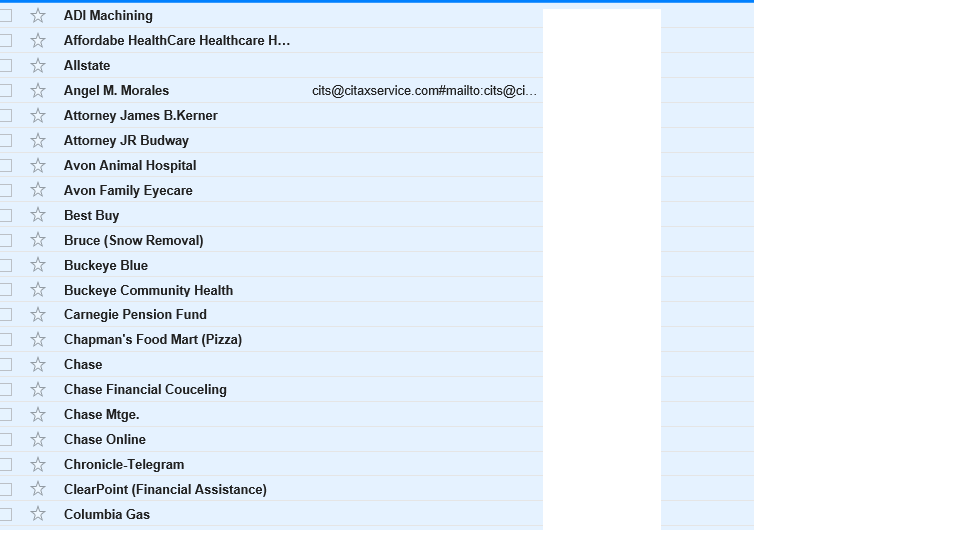Star the Chase Mtge. contact
This screenshot has height=540, width=960.
pyautogui.click(x=38, y=414)
